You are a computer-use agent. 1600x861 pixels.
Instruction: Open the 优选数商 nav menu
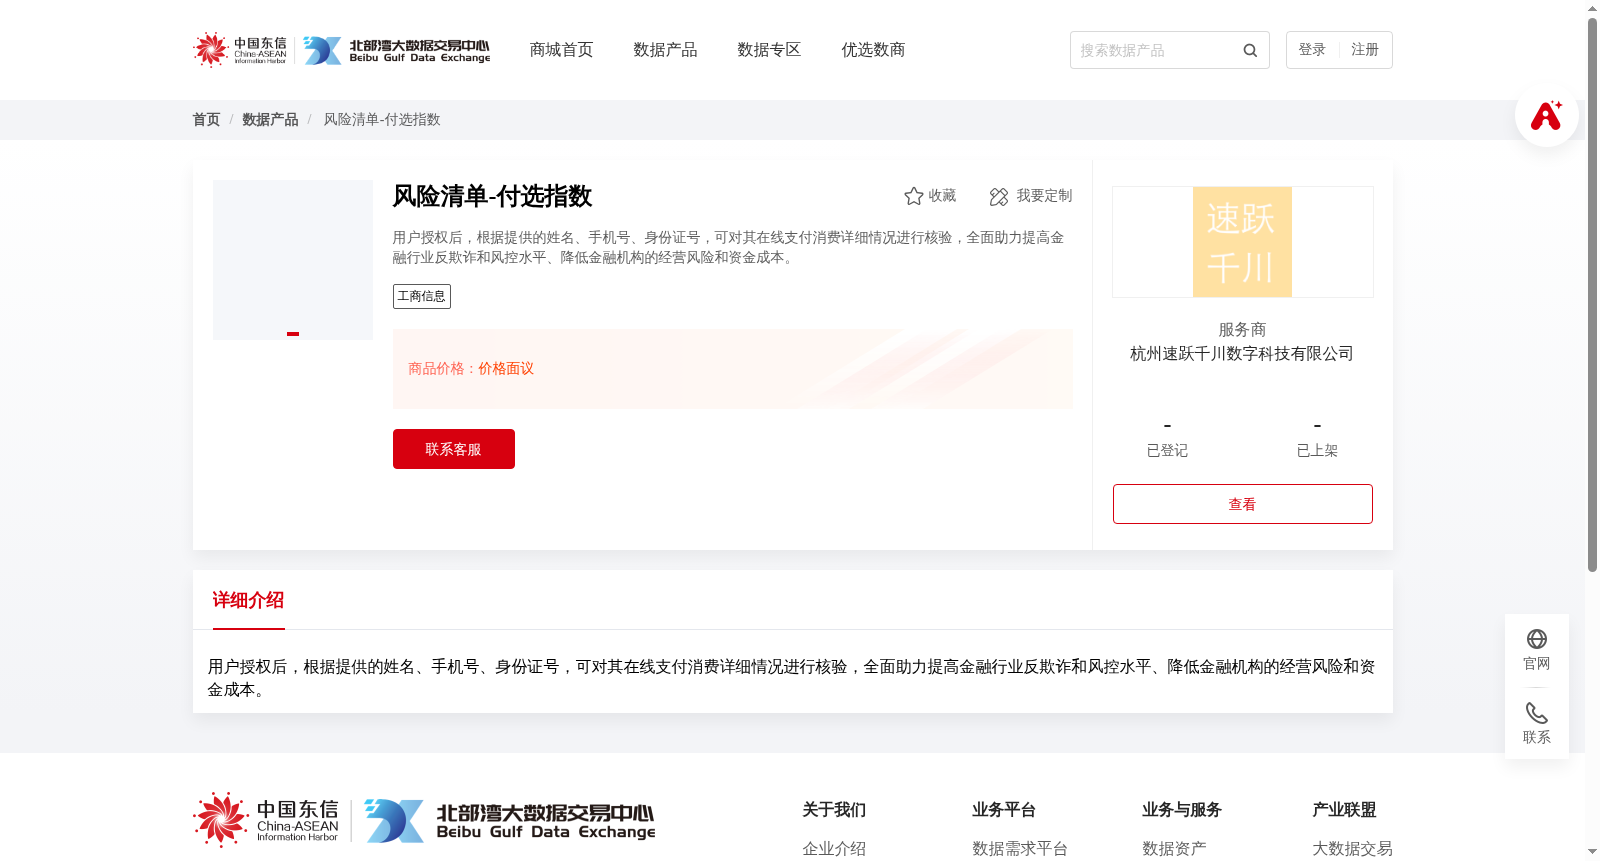click(x=873, y=50)
